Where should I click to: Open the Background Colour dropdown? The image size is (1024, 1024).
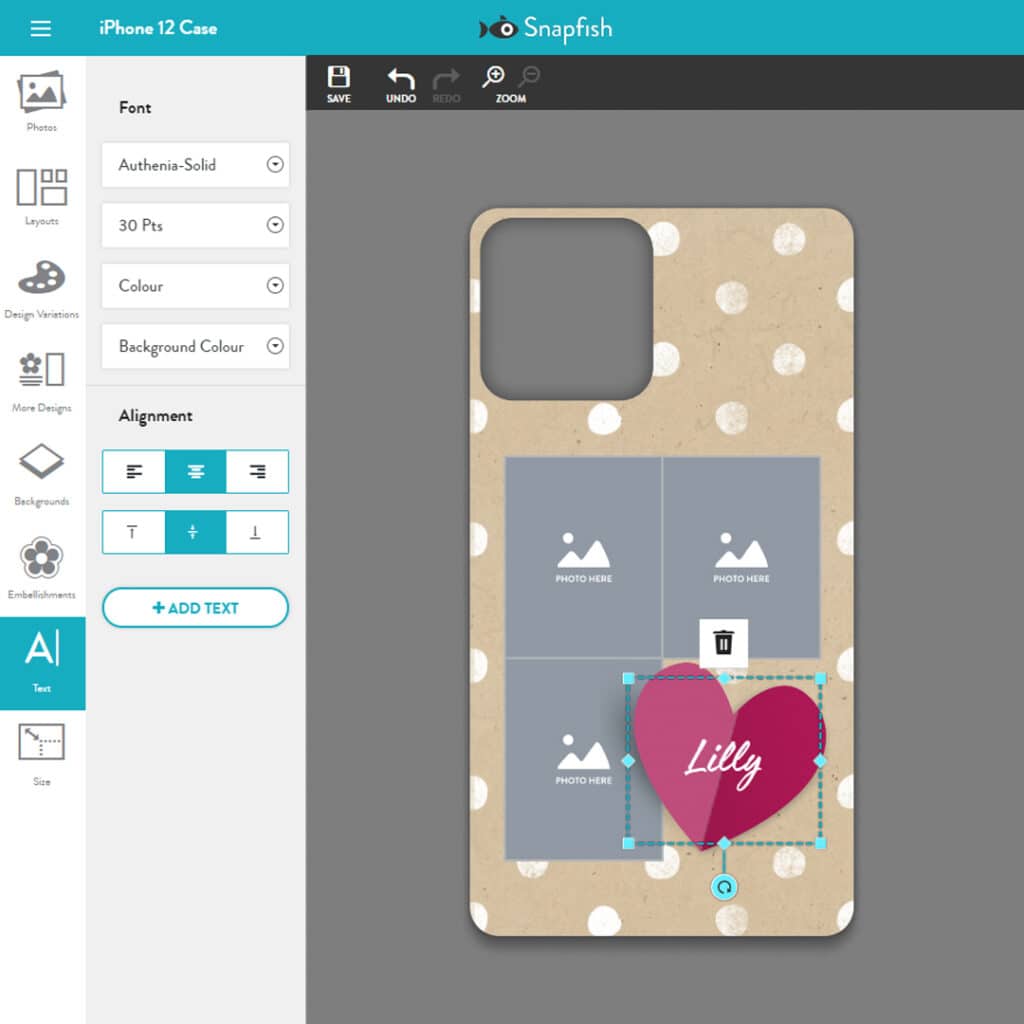[195, 346]
